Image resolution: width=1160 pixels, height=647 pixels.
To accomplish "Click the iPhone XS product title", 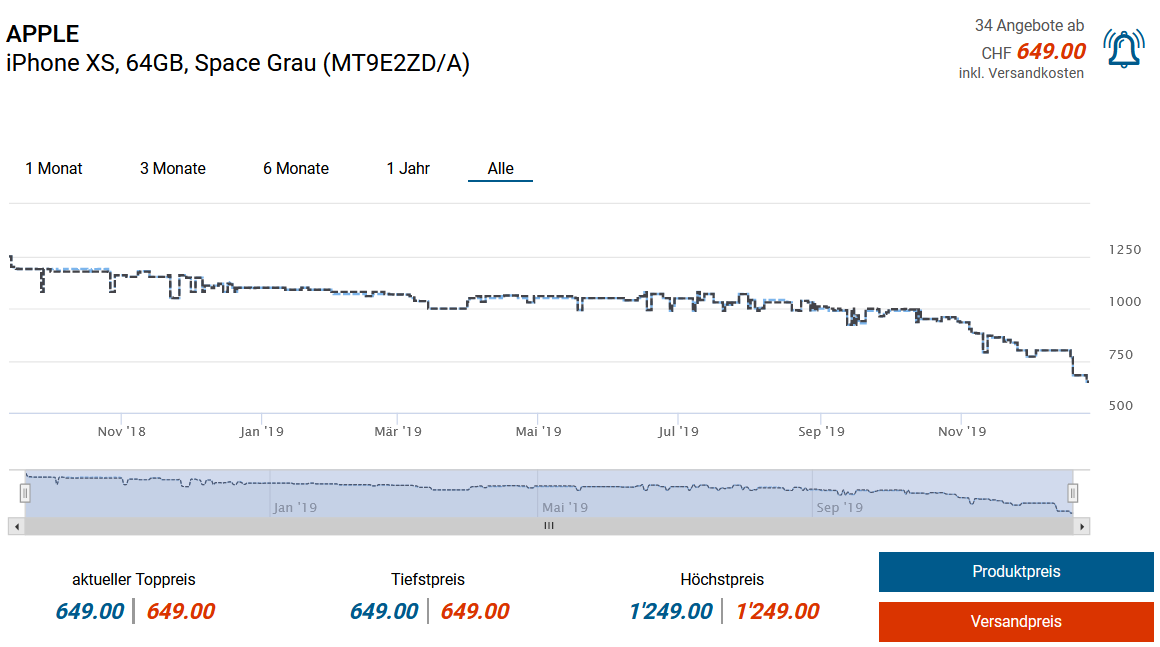I will [237, 63].
